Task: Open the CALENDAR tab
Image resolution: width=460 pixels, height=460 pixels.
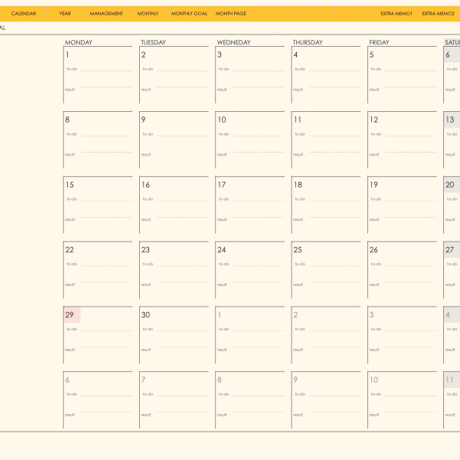Action: (x=23, y=14)
